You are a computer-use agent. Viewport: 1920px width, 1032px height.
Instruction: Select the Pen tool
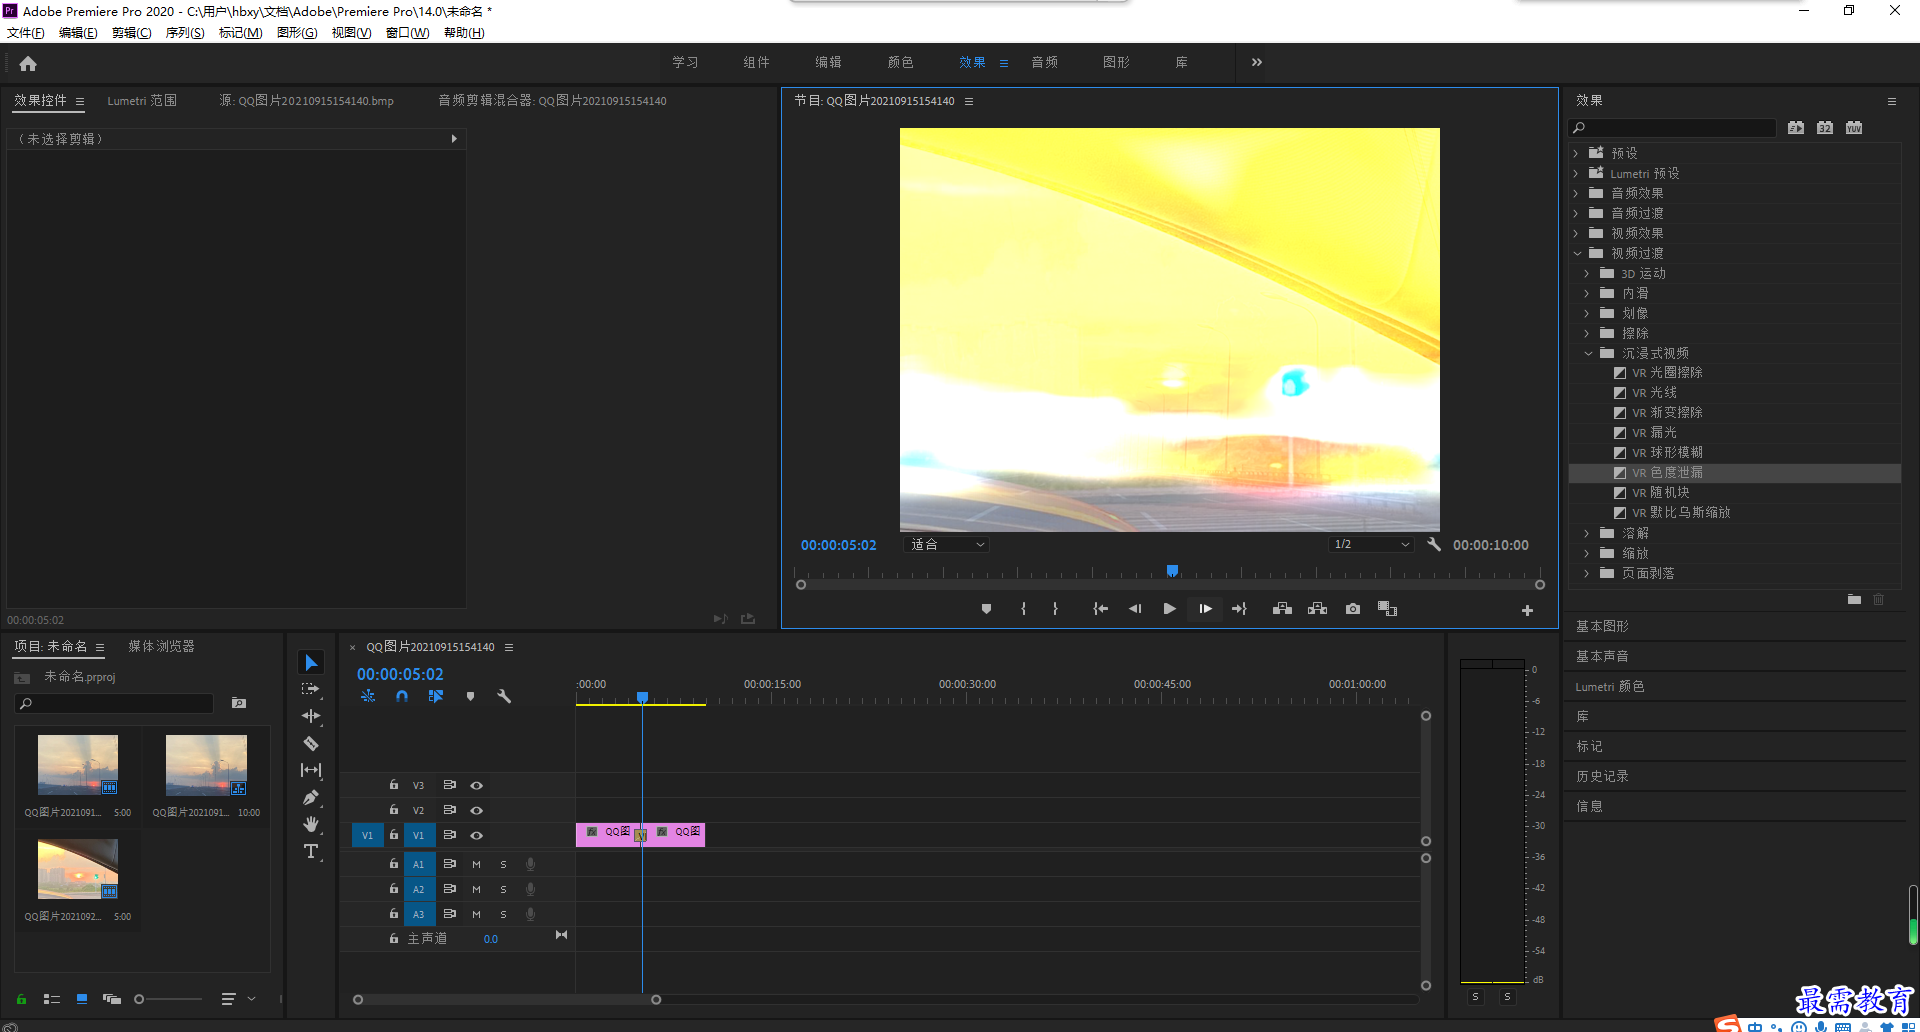pos(311,797)
